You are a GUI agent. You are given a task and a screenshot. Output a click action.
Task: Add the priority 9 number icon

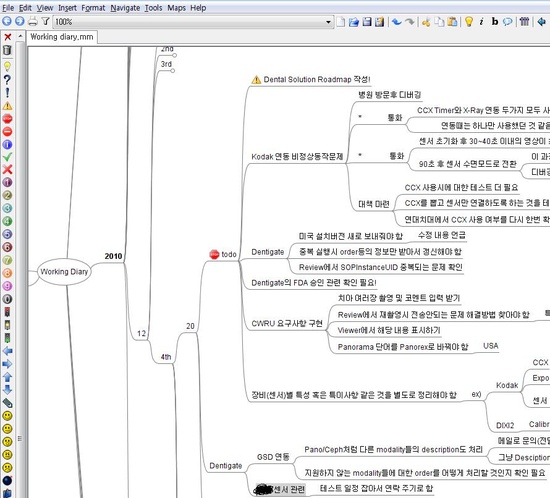point(7,286)
